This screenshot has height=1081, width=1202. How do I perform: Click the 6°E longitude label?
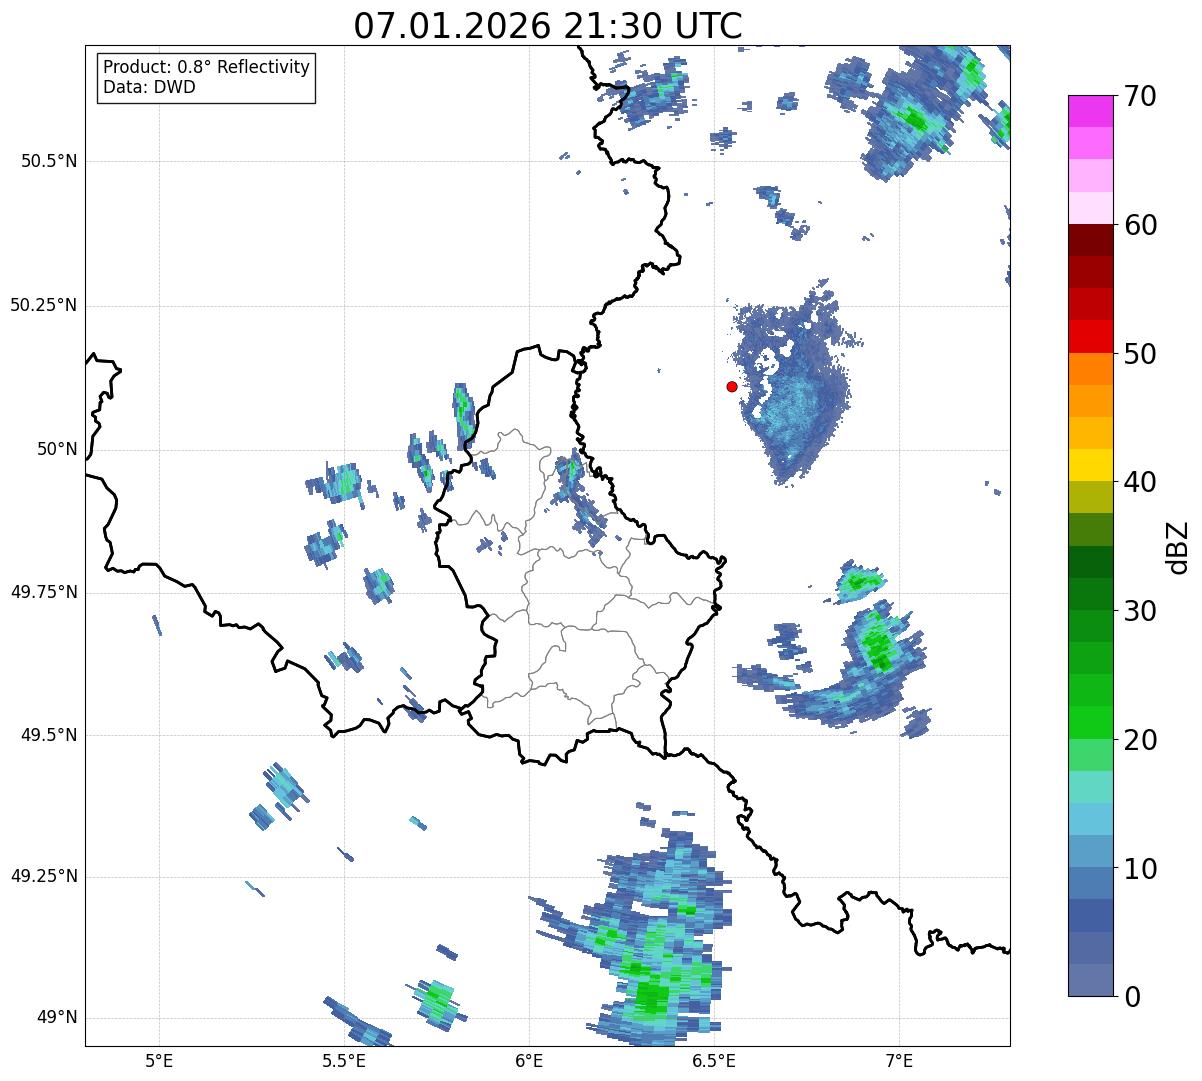click(x=529, y=1060)
